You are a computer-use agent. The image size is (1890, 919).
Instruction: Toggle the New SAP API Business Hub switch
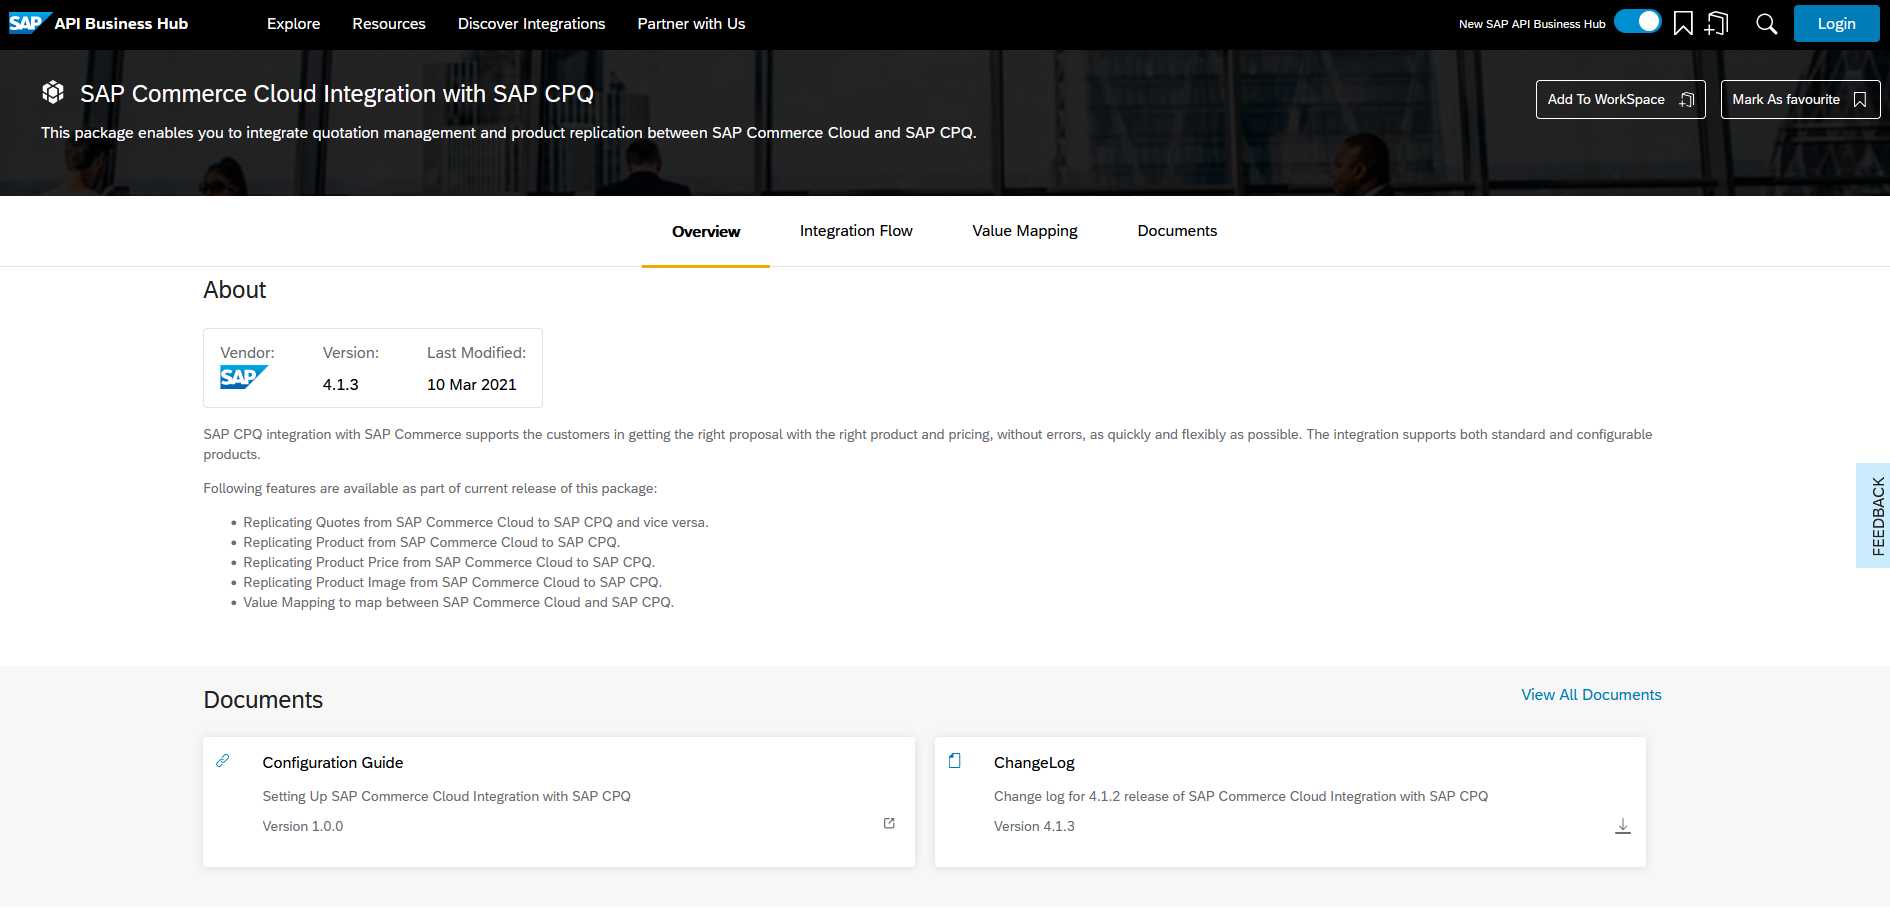coord(1638,21)
